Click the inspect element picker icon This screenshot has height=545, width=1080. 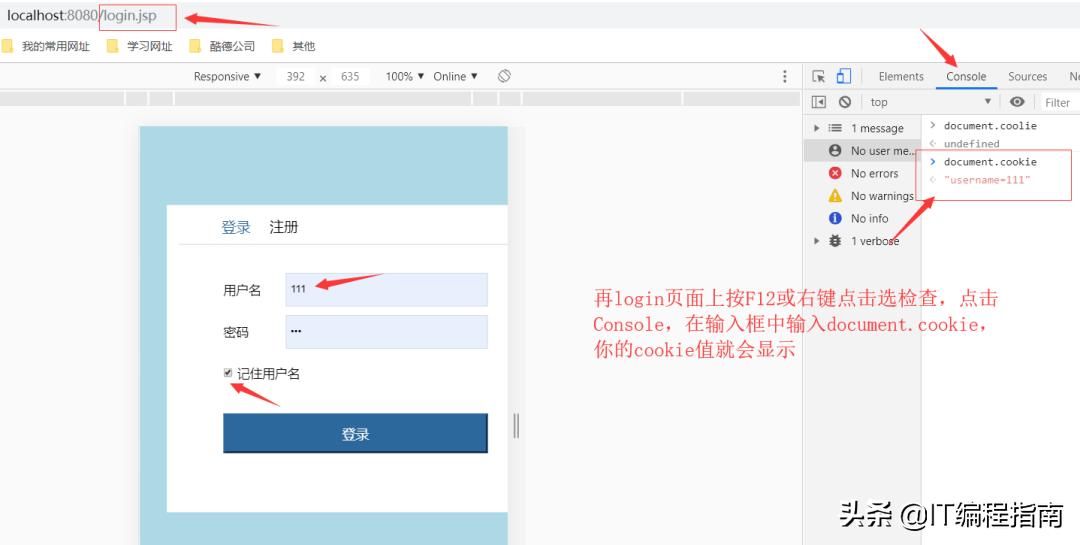coord(818,76)
